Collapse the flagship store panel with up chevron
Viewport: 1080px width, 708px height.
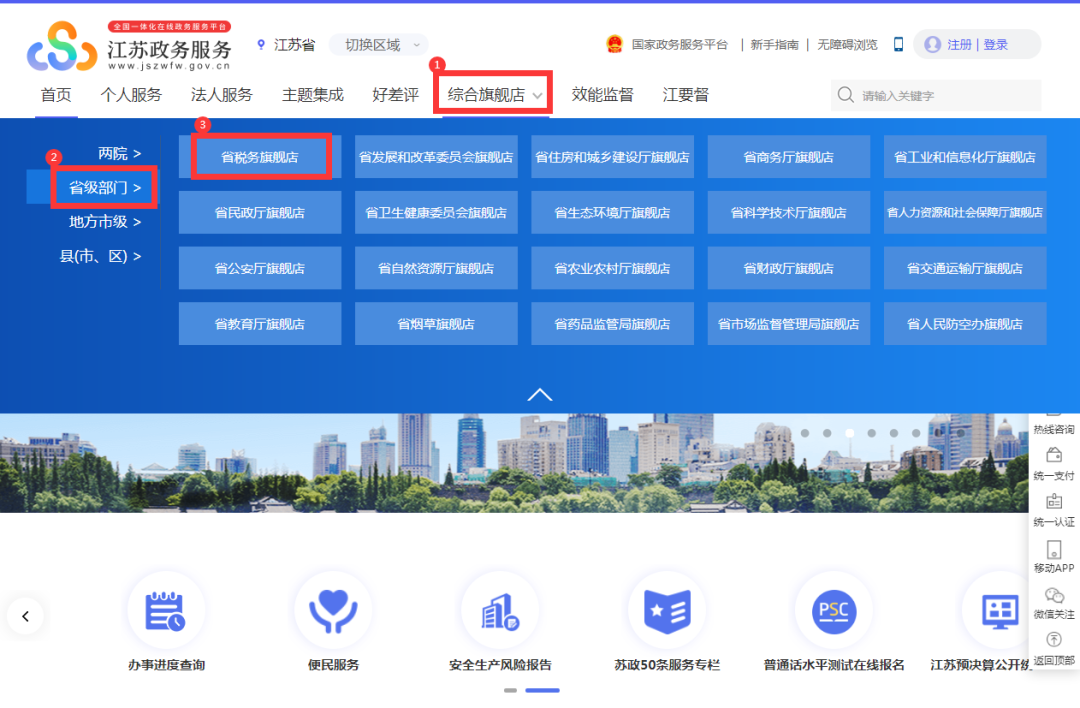click(540, 395)
